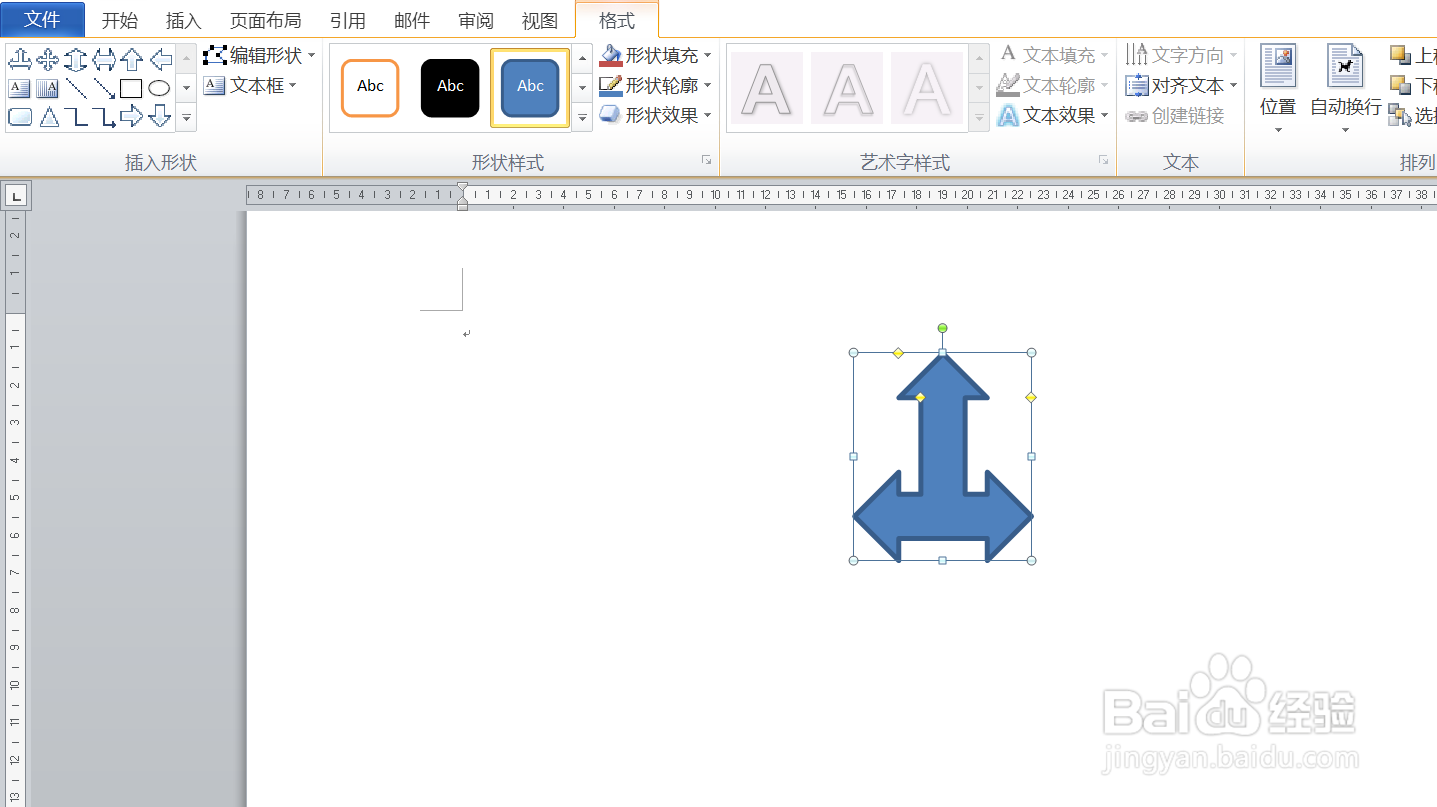This screenshot has height=807, width=1437.
Task: Select the elbow arrow connector shape
Action: point(104,117)
